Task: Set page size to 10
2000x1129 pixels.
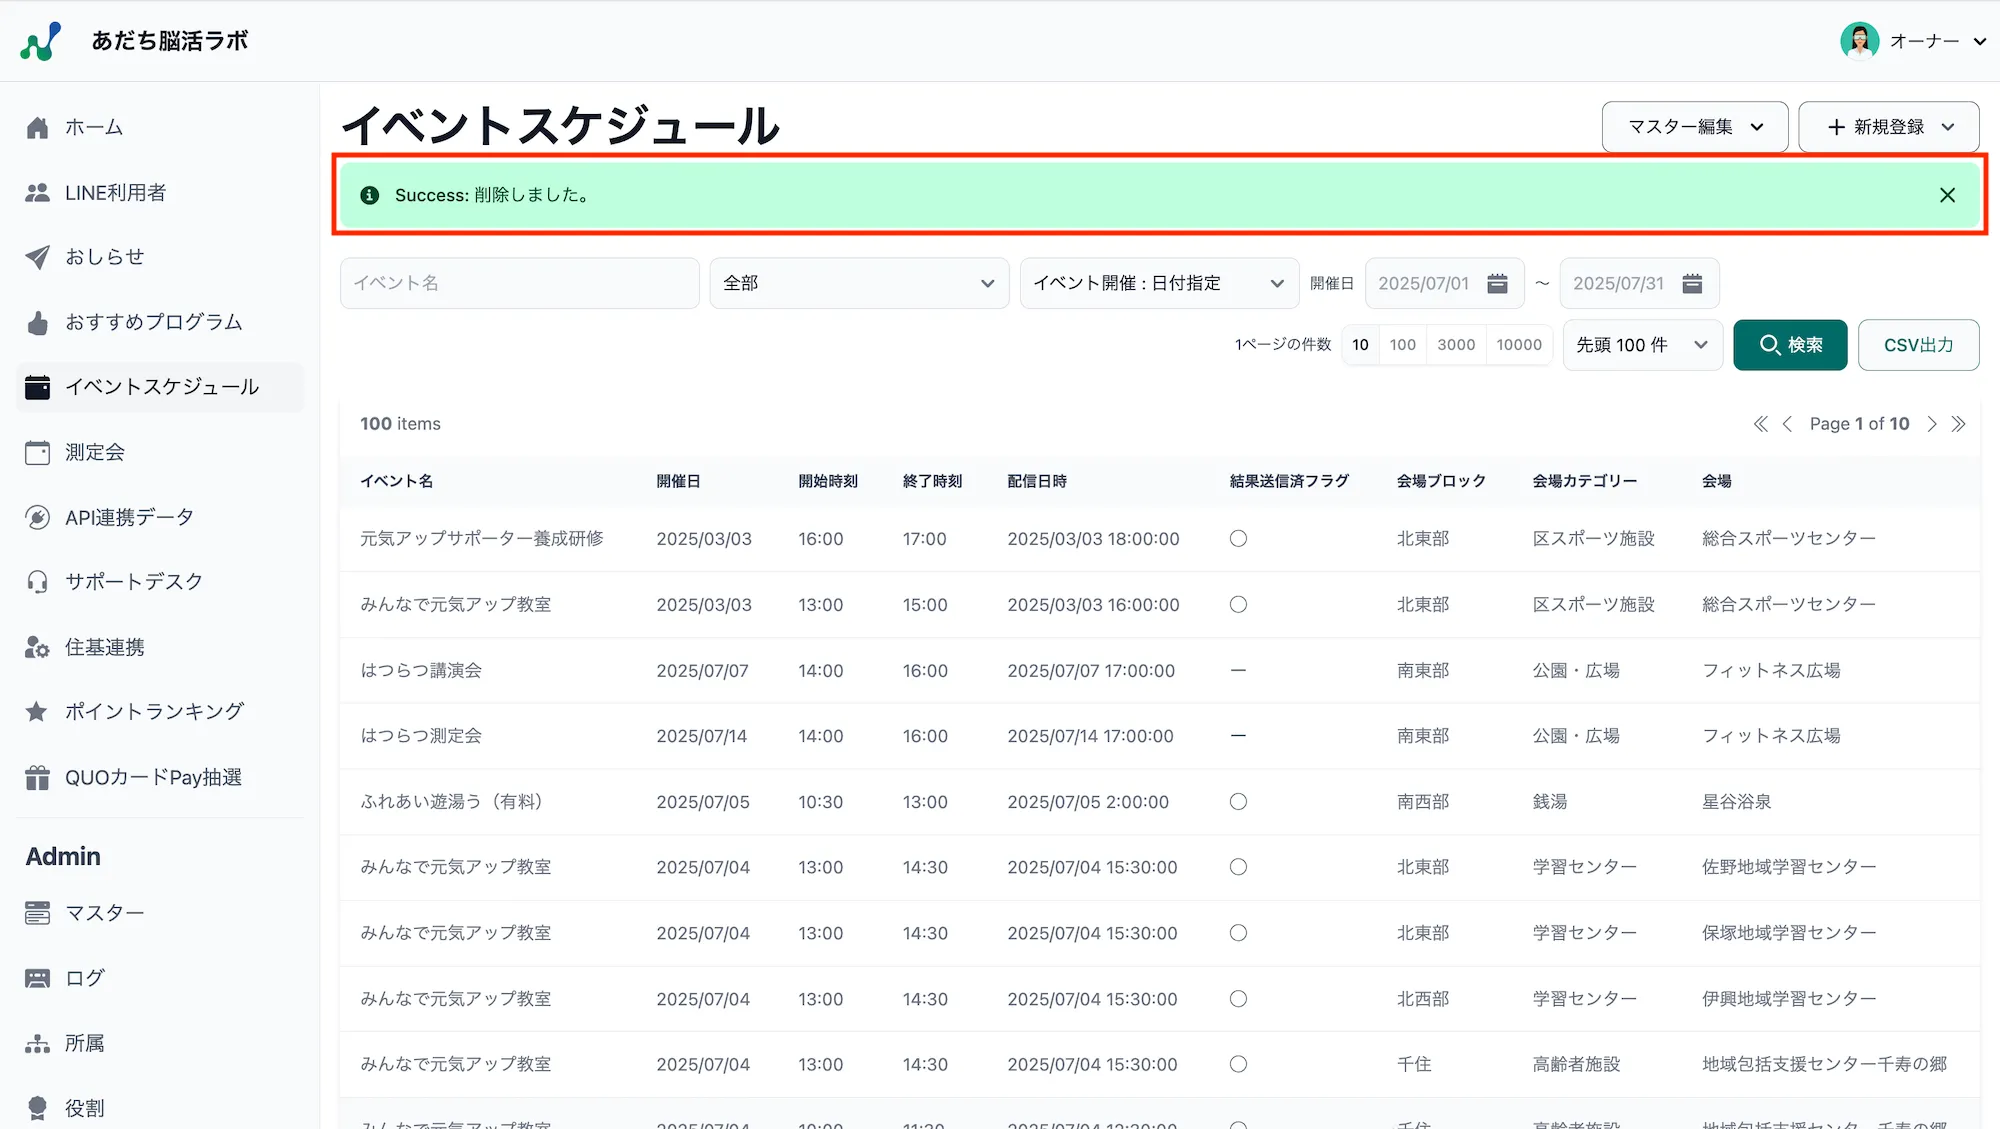Action: 1360,345
